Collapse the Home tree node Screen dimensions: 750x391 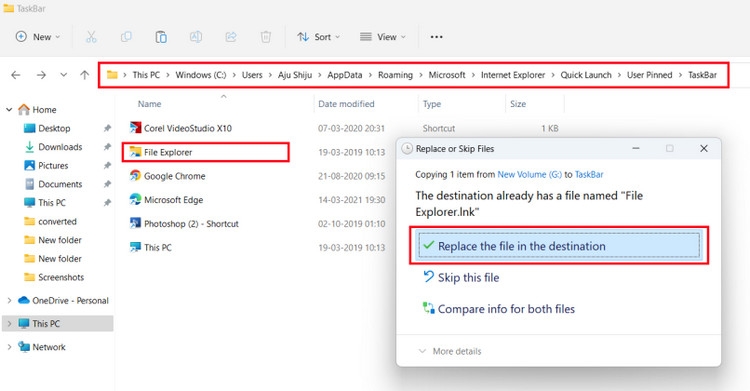[9, 110]
